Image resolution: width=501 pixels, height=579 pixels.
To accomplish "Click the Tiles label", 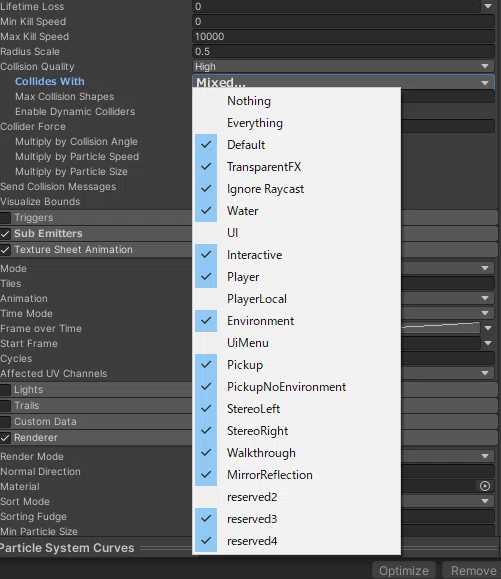I will pos(11,284).
